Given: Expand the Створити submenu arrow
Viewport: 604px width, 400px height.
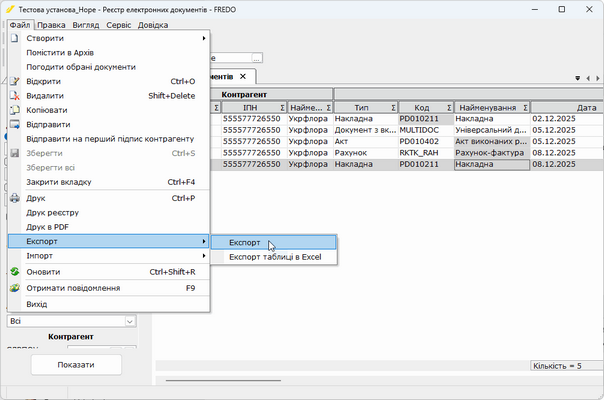Looking at the screenshot, I should (204, 38).
